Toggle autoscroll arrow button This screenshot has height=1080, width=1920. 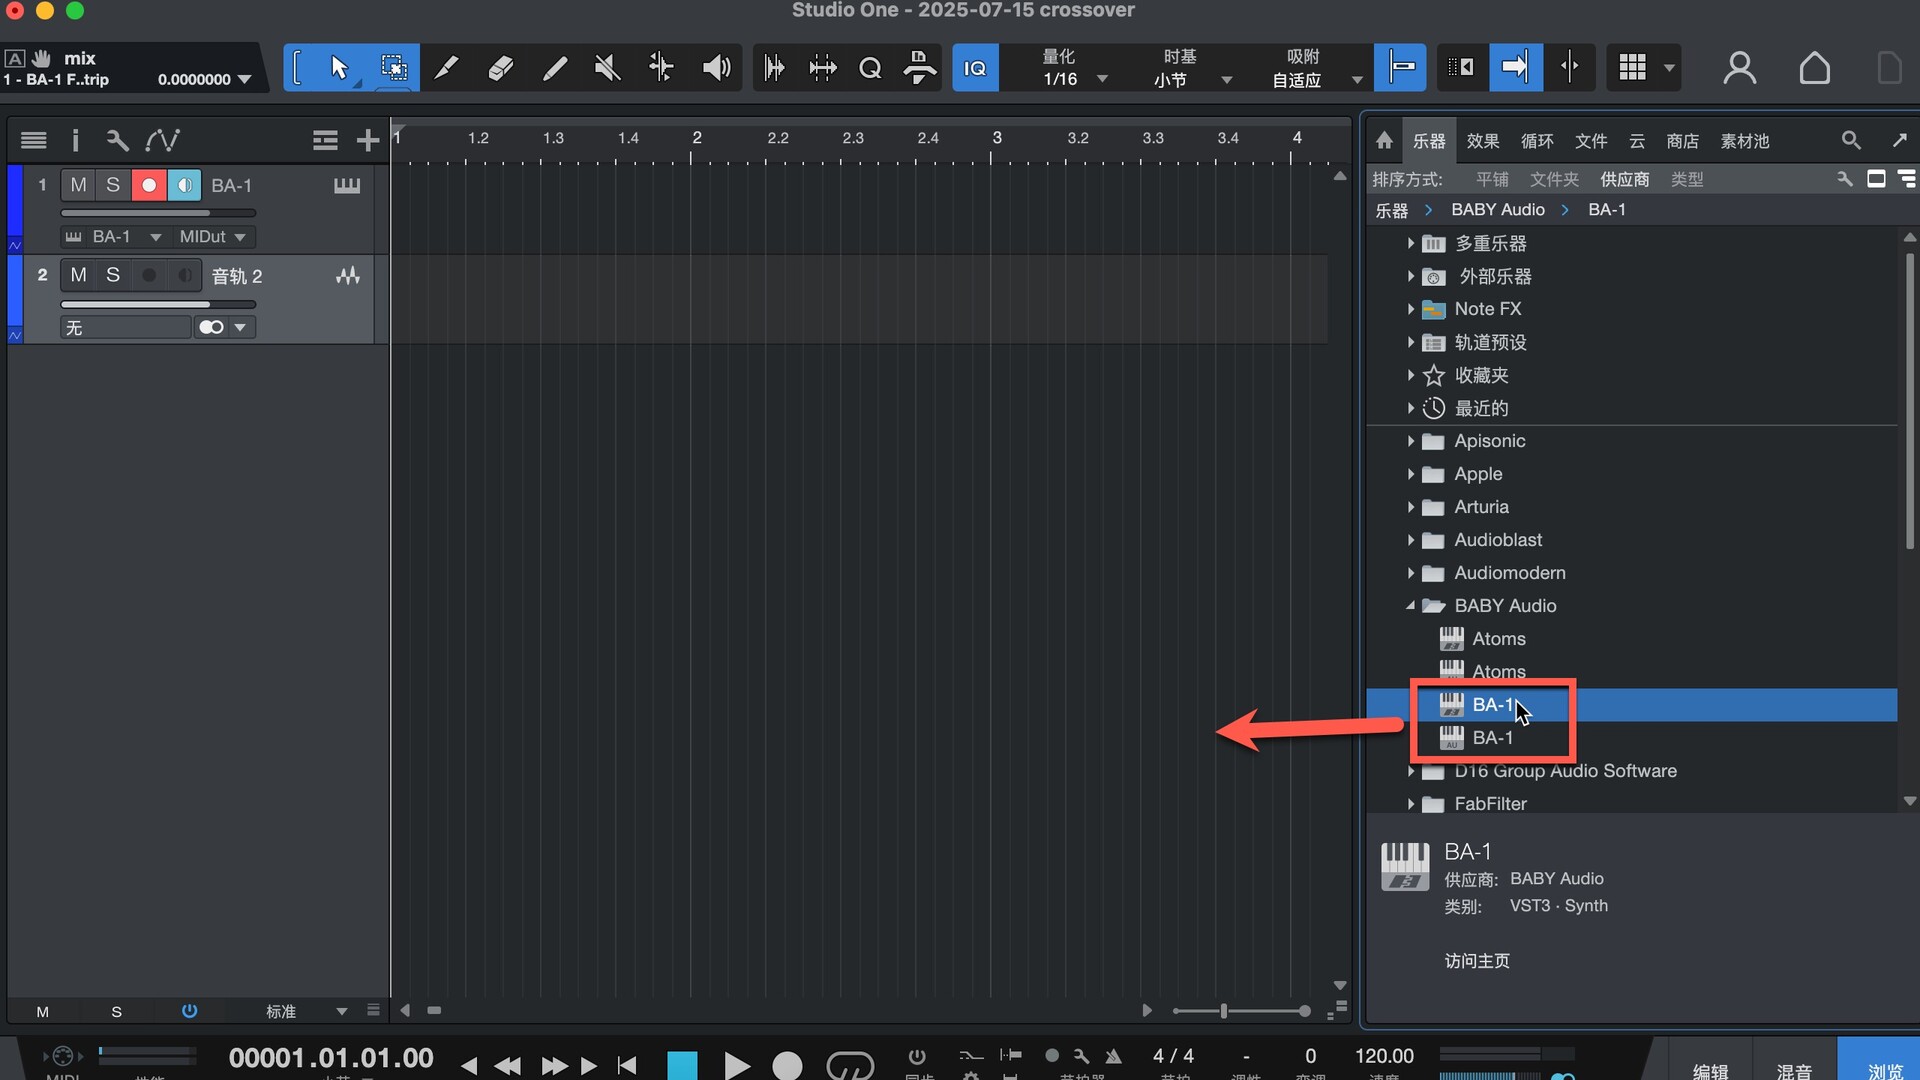click(1515, 68)
